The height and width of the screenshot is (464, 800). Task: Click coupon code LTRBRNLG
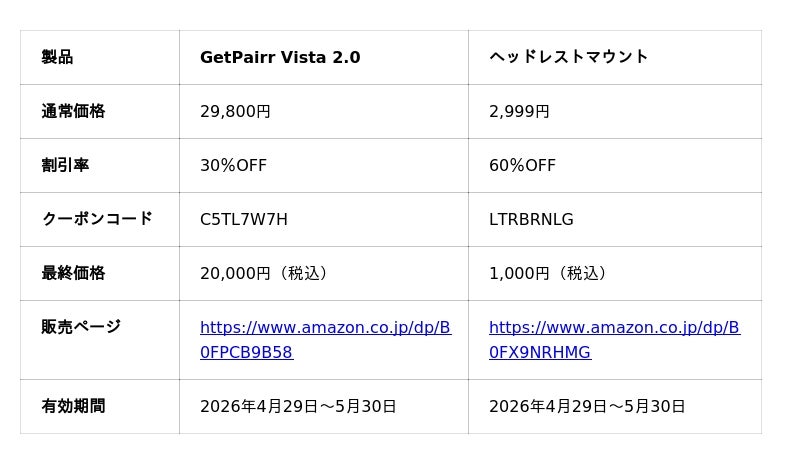click(x=531, y=220)
